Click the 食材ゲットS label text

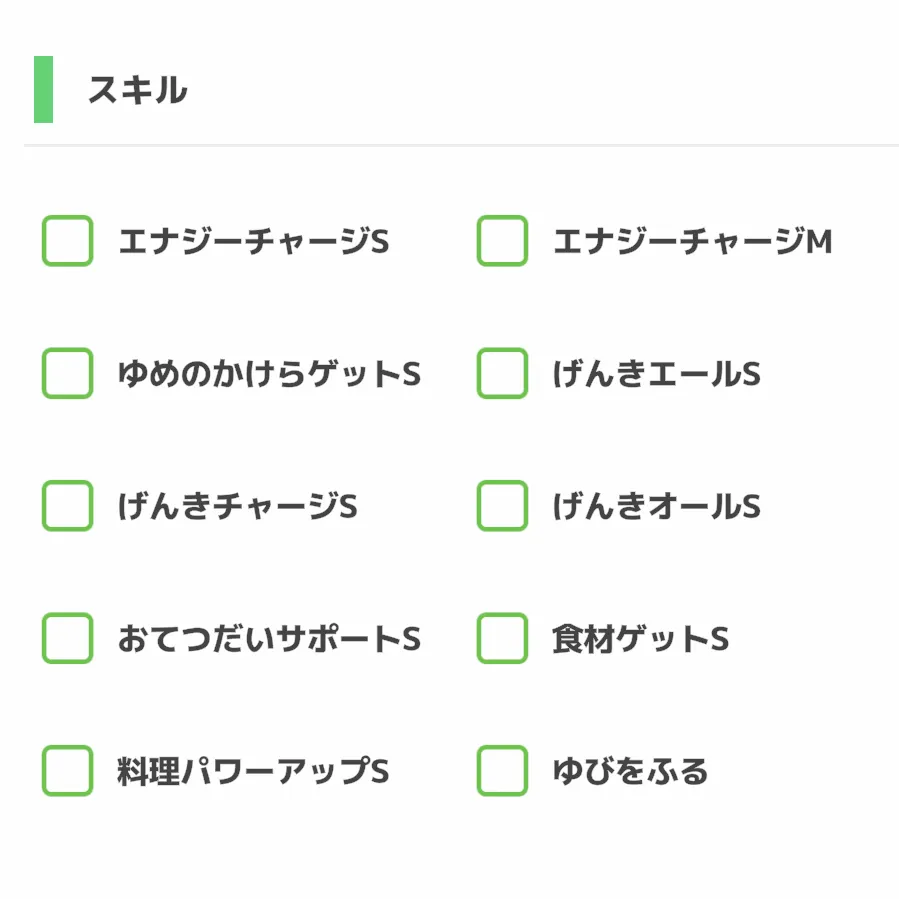click(x=640, y=639)
